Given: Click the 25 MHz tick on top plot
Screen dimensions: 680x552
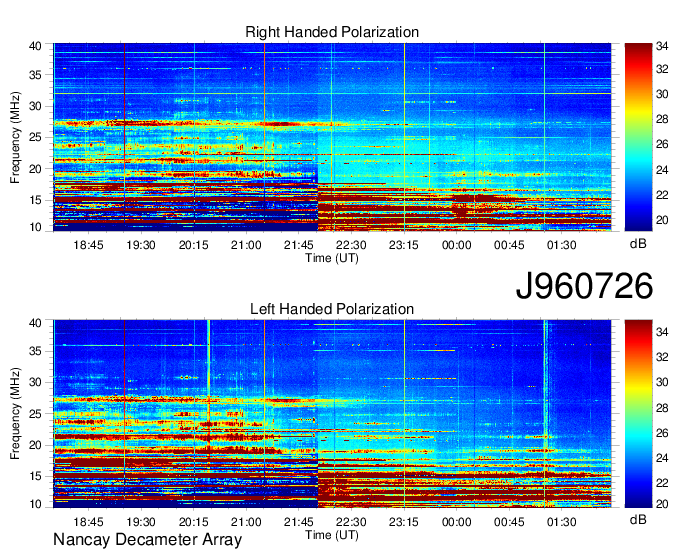Looking at the screenshot, I should pyautogui.click(x=35, y=138).
